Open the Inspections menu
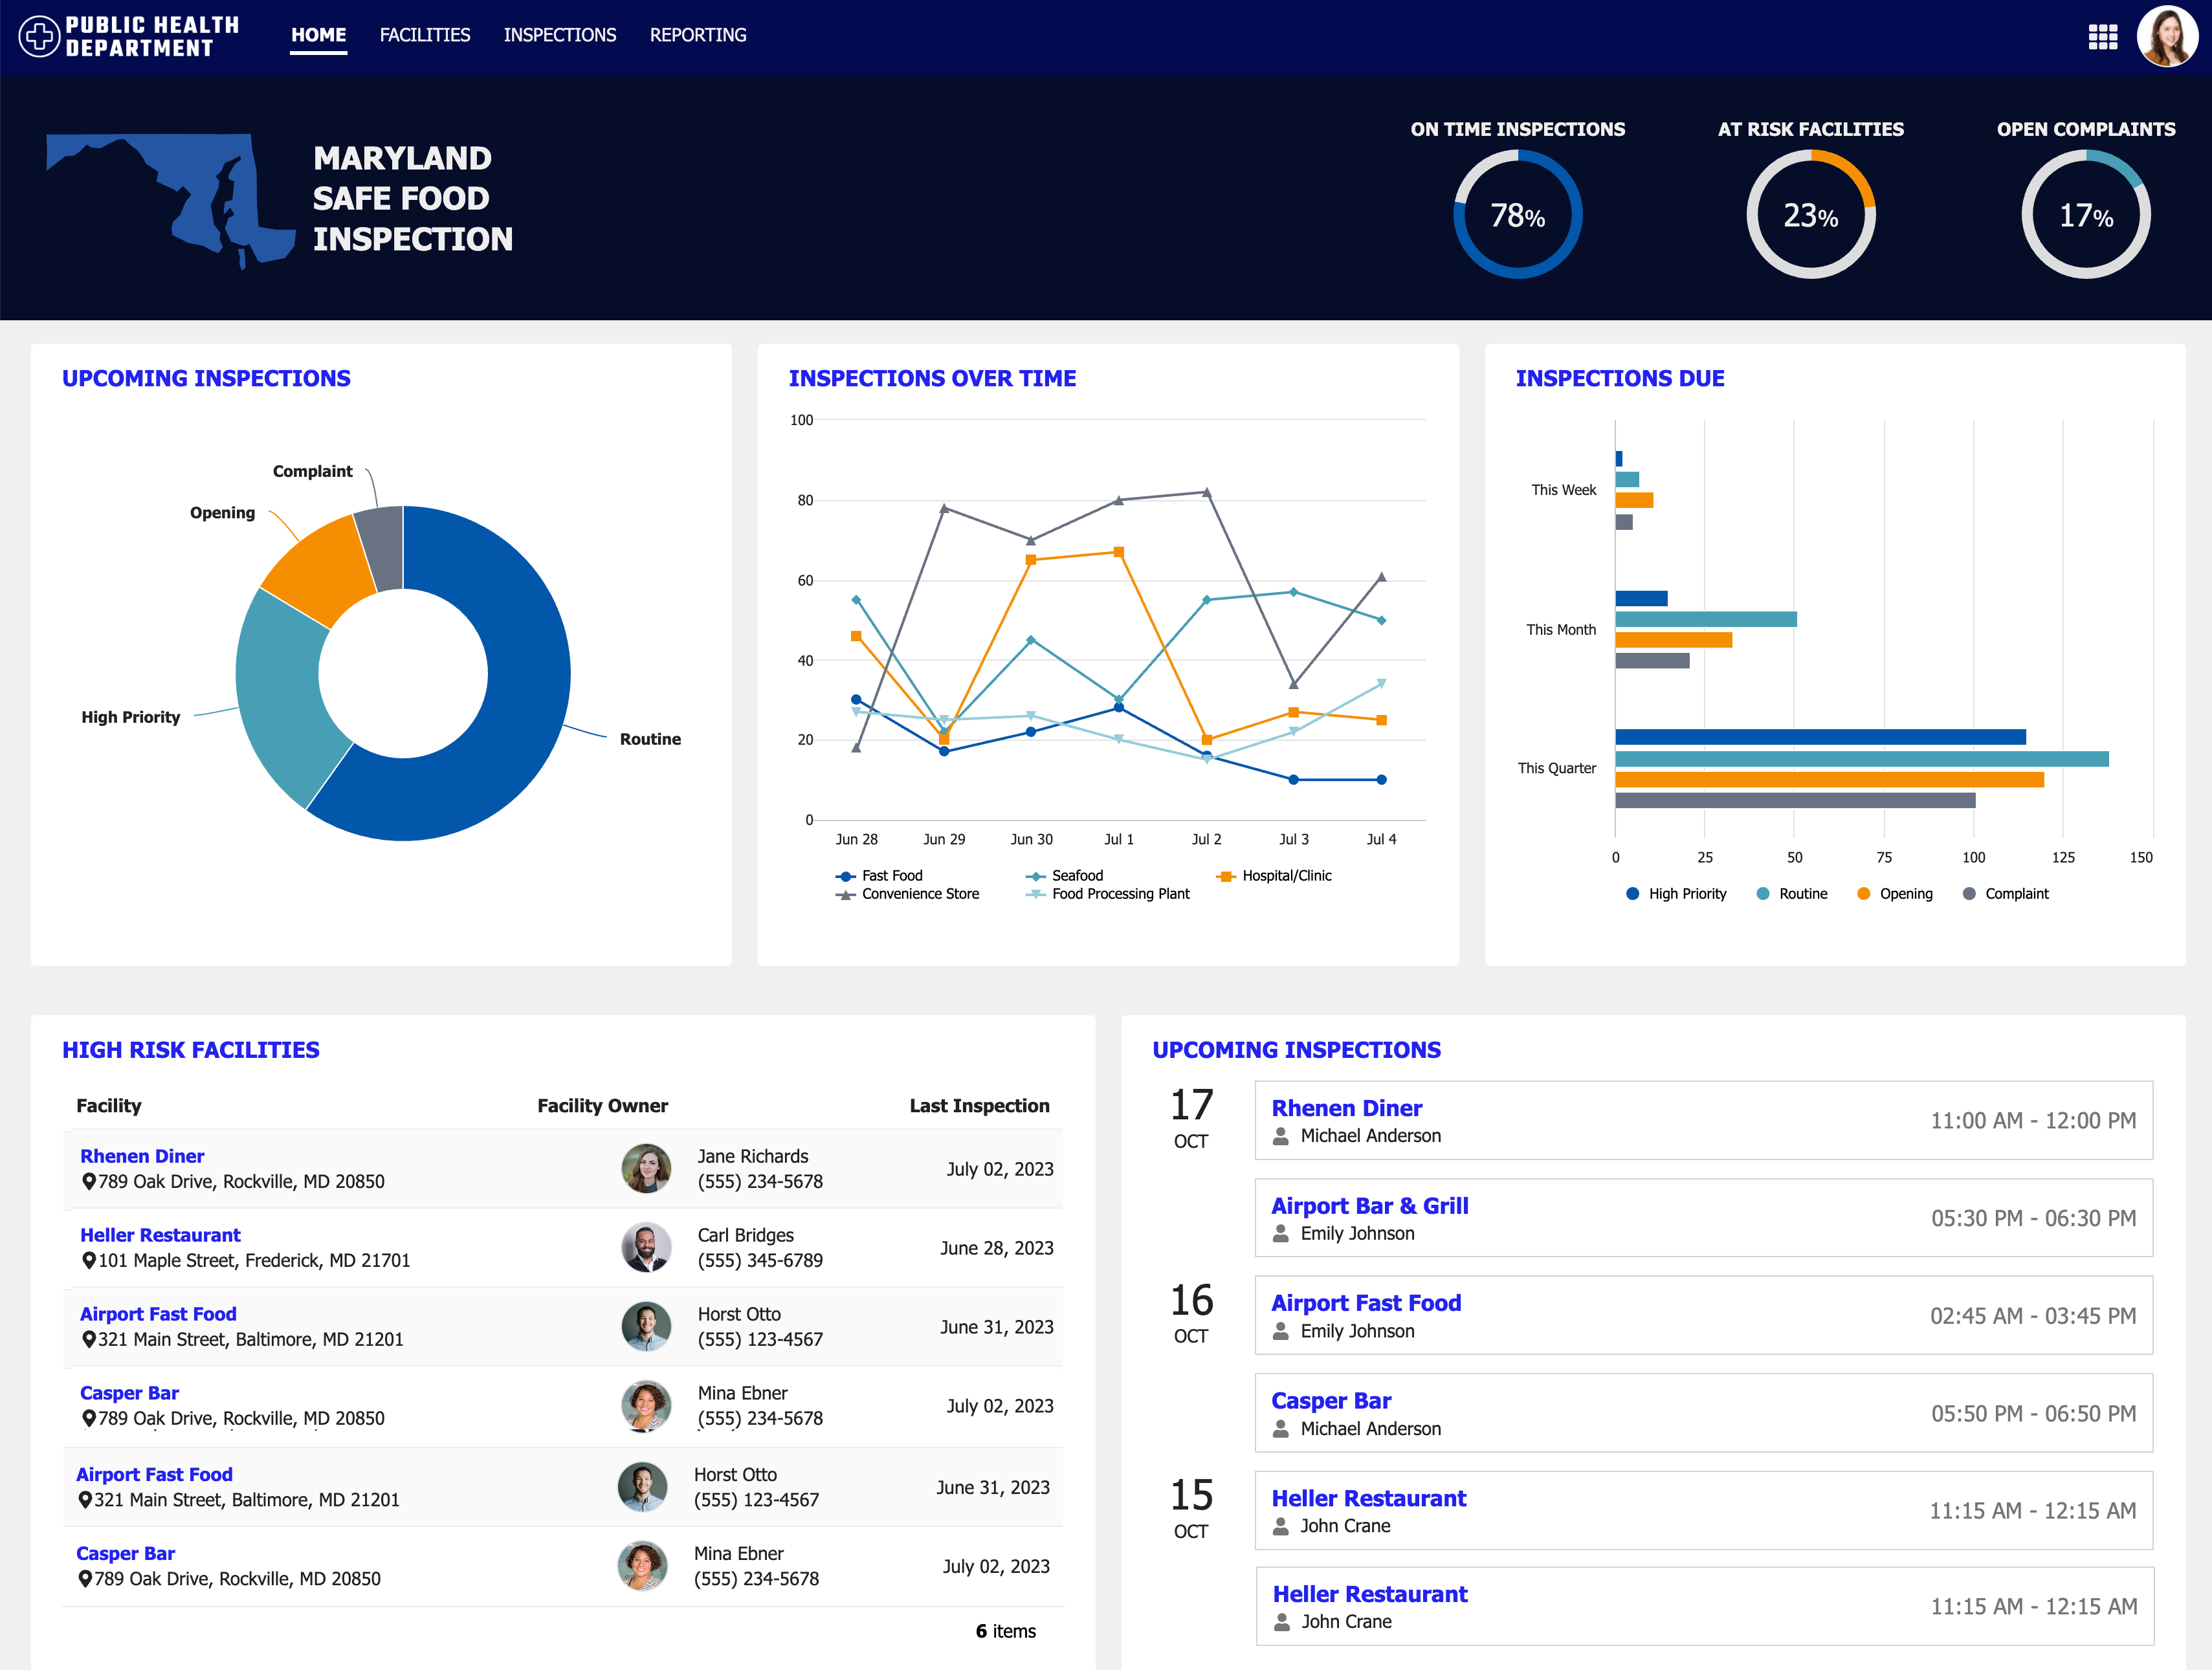This screenshot has width=2212, height=1670. (560, 35)
